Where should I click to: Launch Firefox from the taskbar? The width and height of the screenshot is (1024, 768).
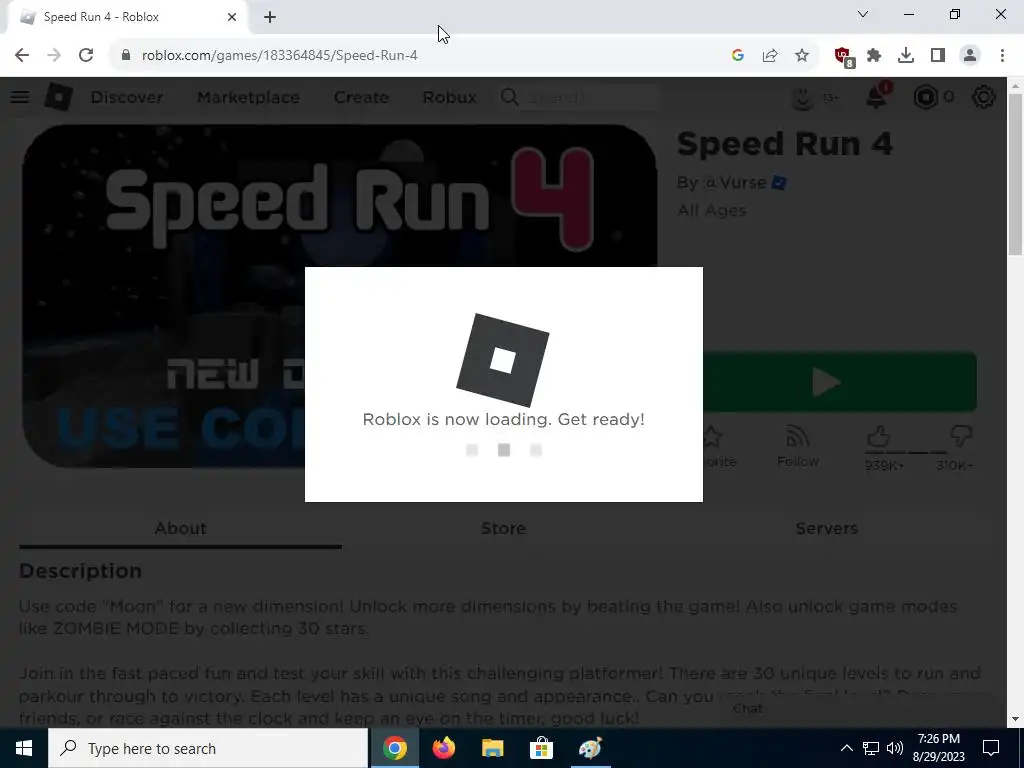click(443, 748)
